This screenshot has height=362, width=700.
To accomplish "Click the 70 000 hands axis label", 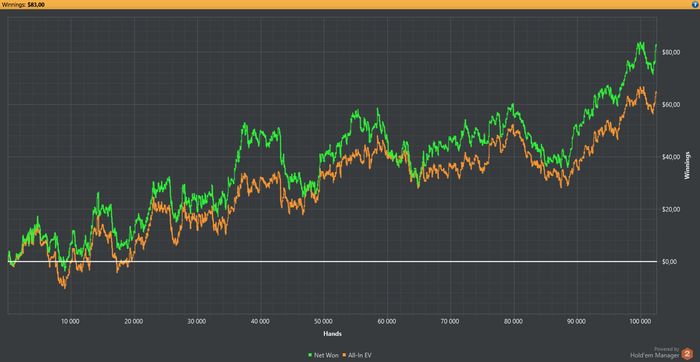I will point(450,321).
